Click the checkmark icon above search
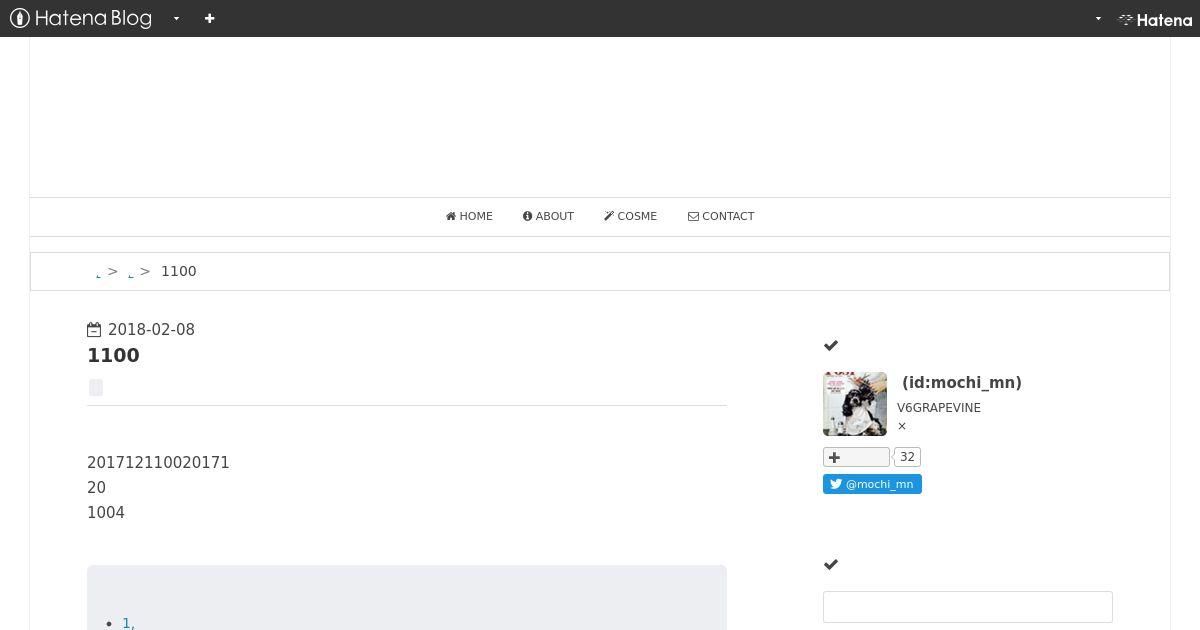 tap(831, 564)
